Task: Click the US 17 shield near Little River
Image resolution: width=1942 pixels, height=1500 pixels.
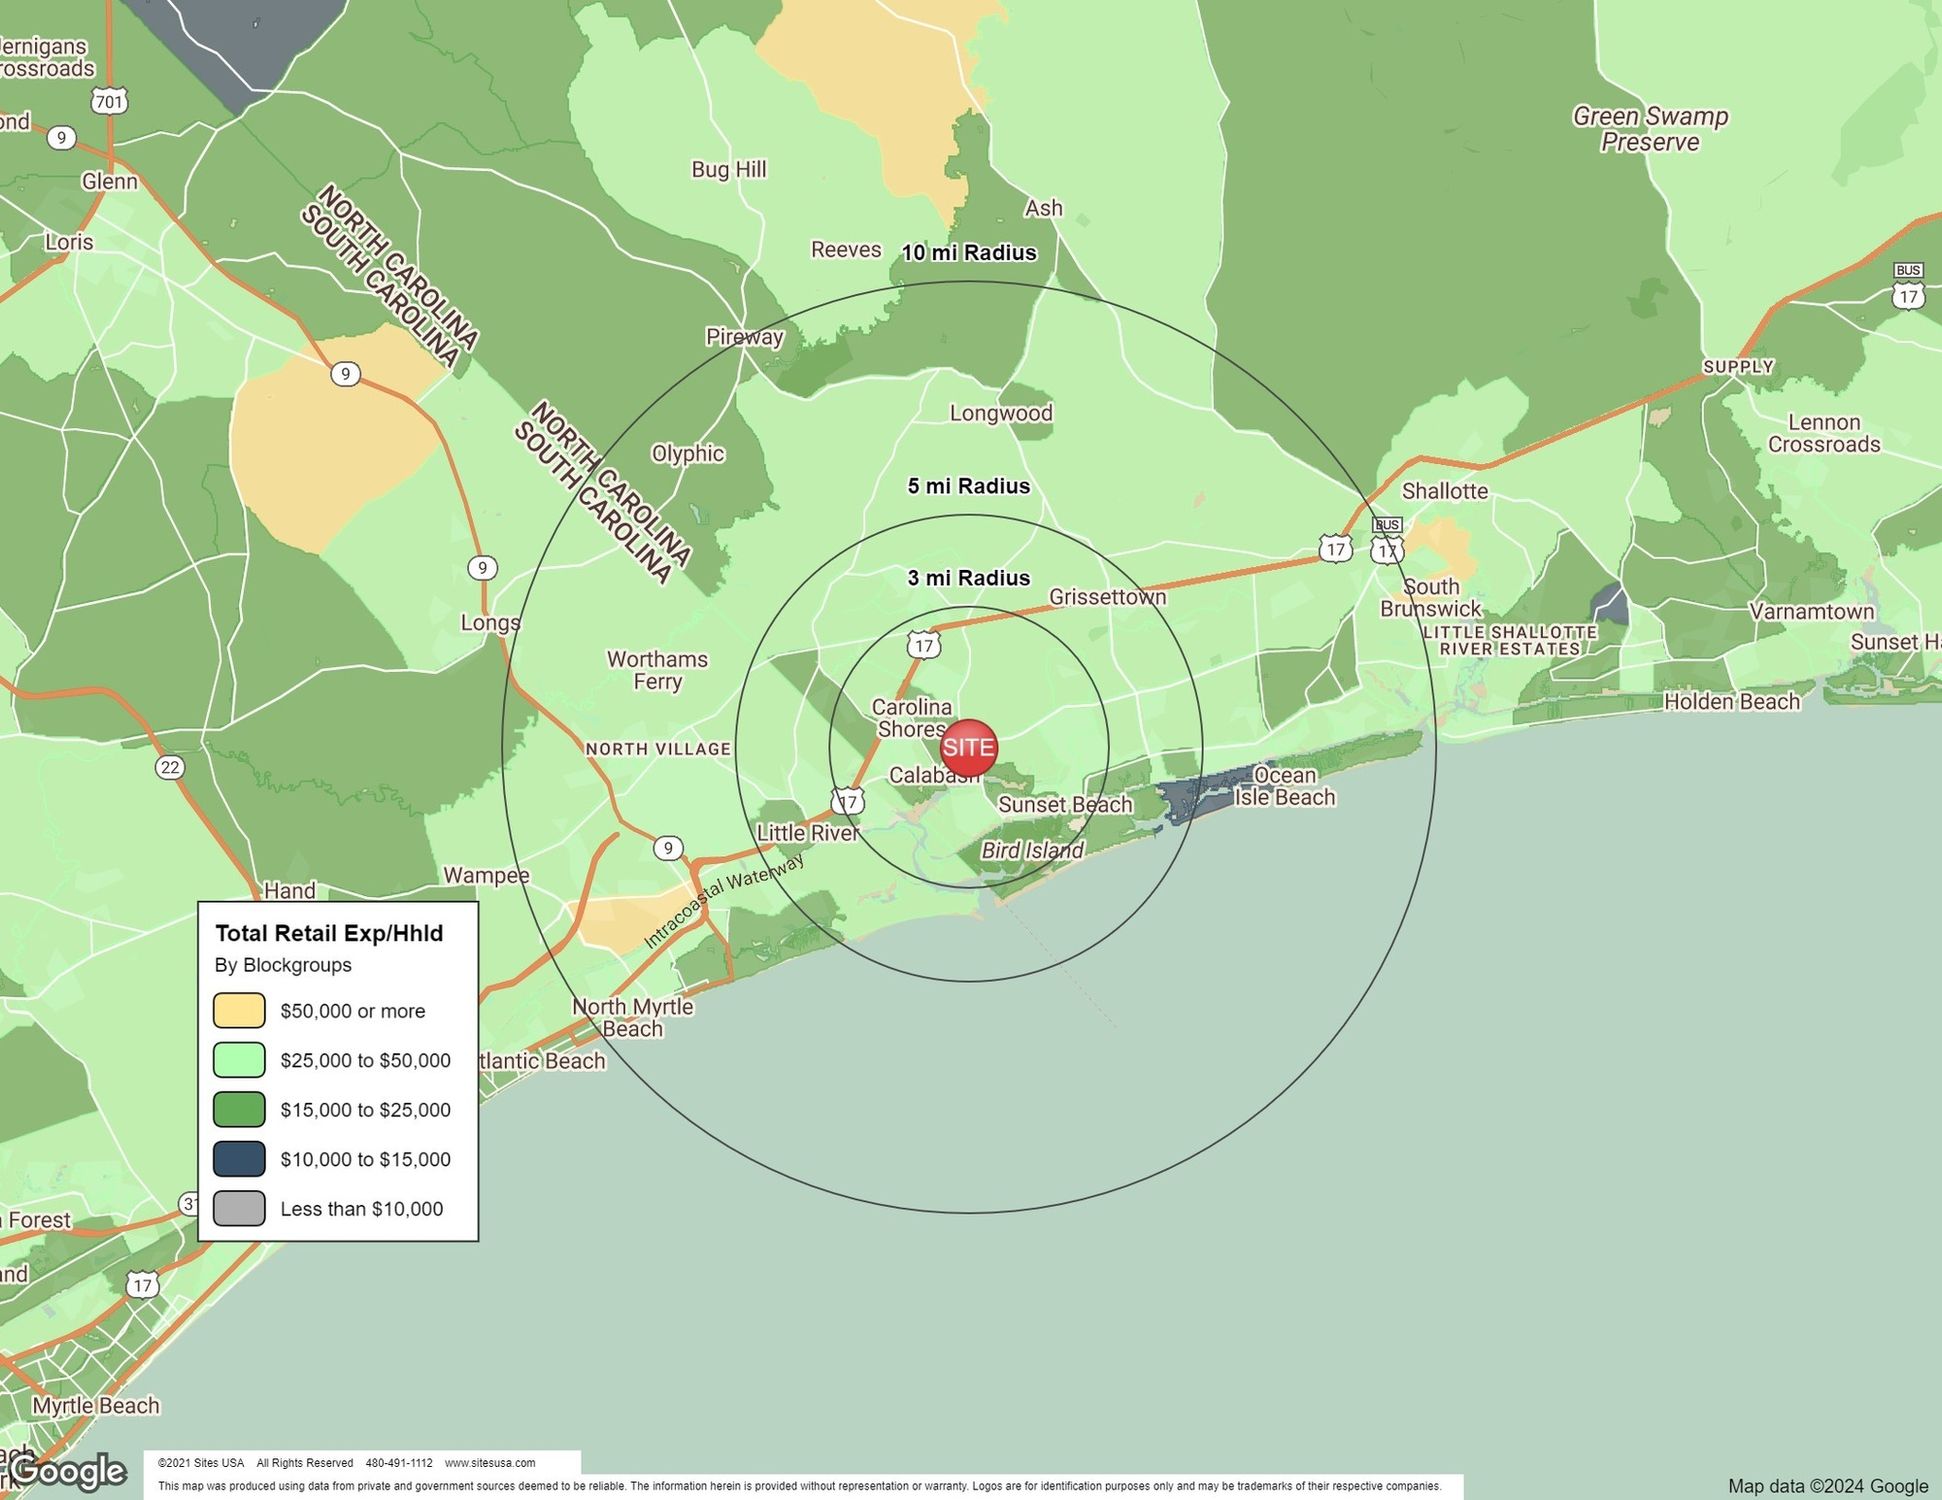Action: [848, 802]
